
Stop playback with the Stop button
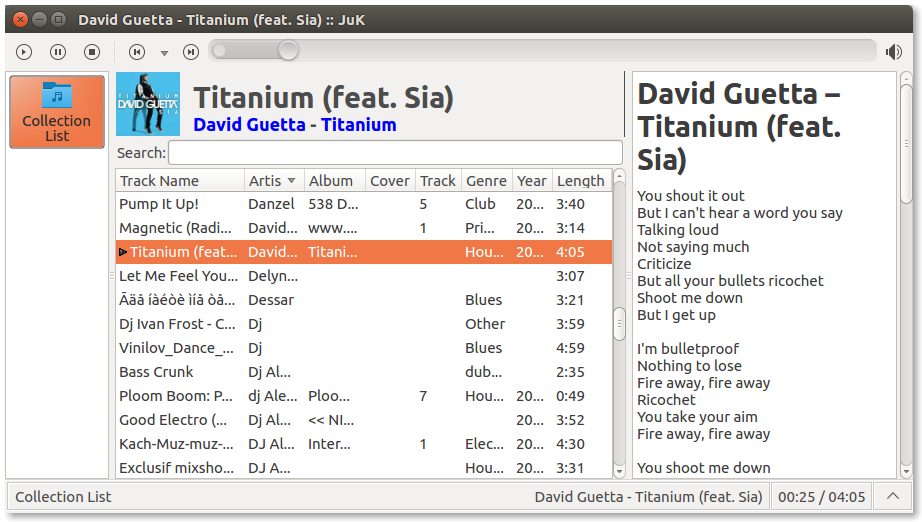[x=92, y=51]
